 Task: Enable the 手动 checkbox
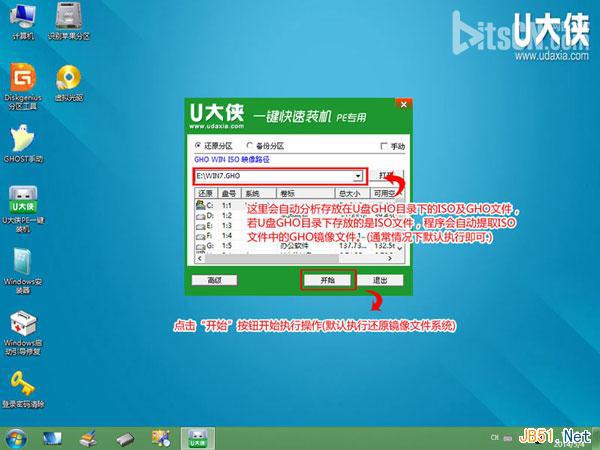384,146
